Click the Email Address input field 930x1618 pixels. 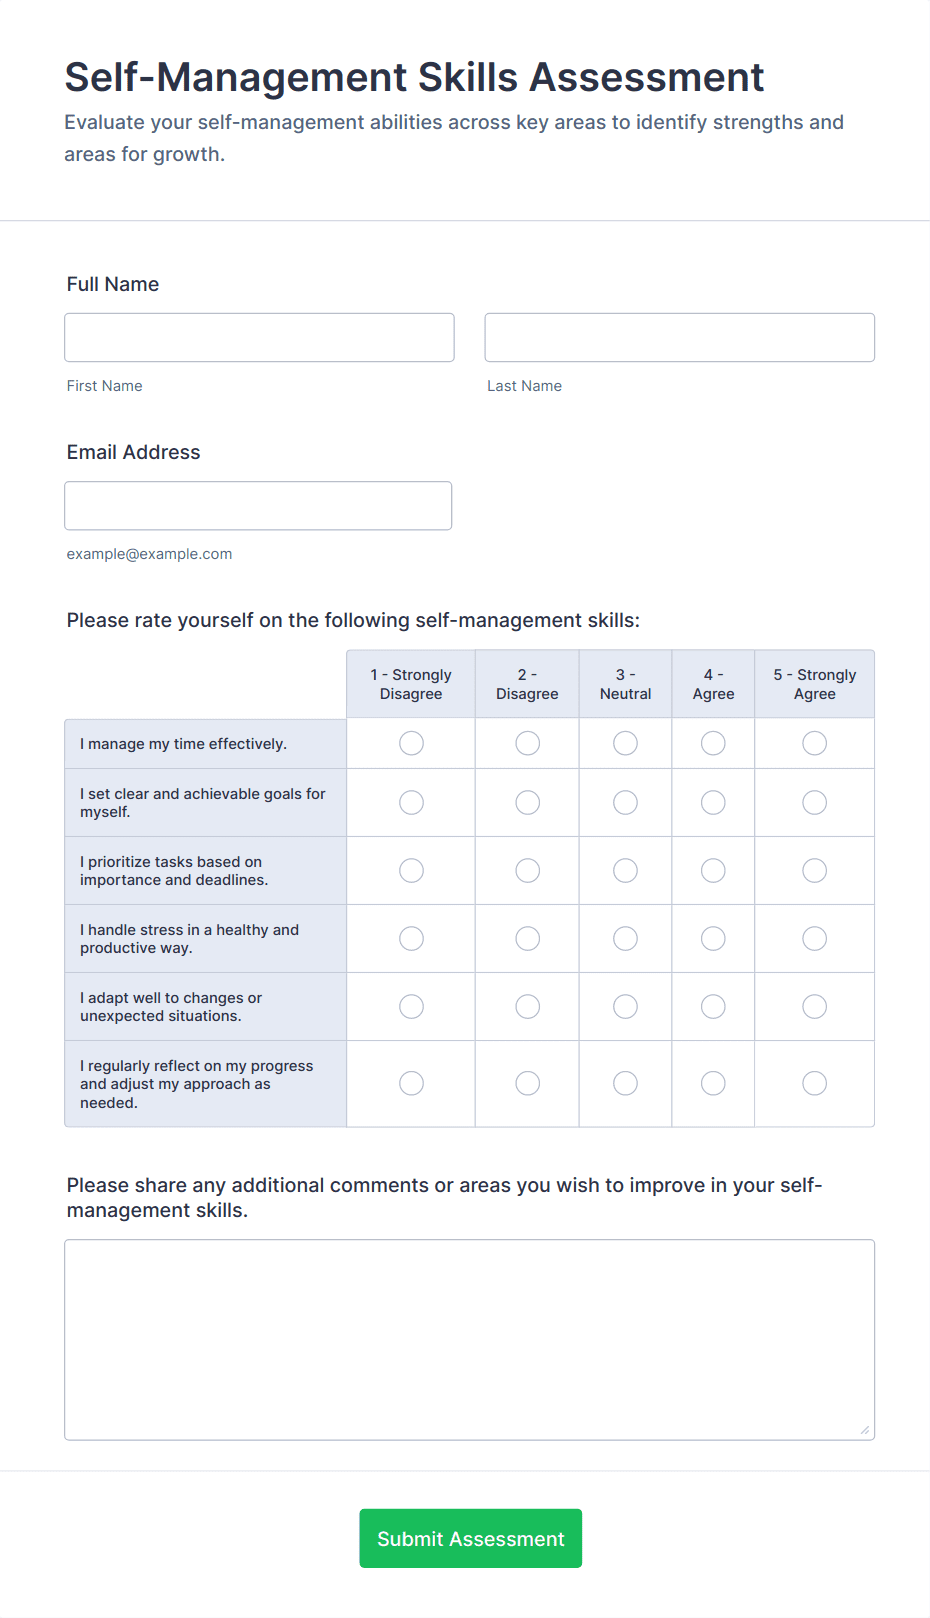click(x=258, y=505)
